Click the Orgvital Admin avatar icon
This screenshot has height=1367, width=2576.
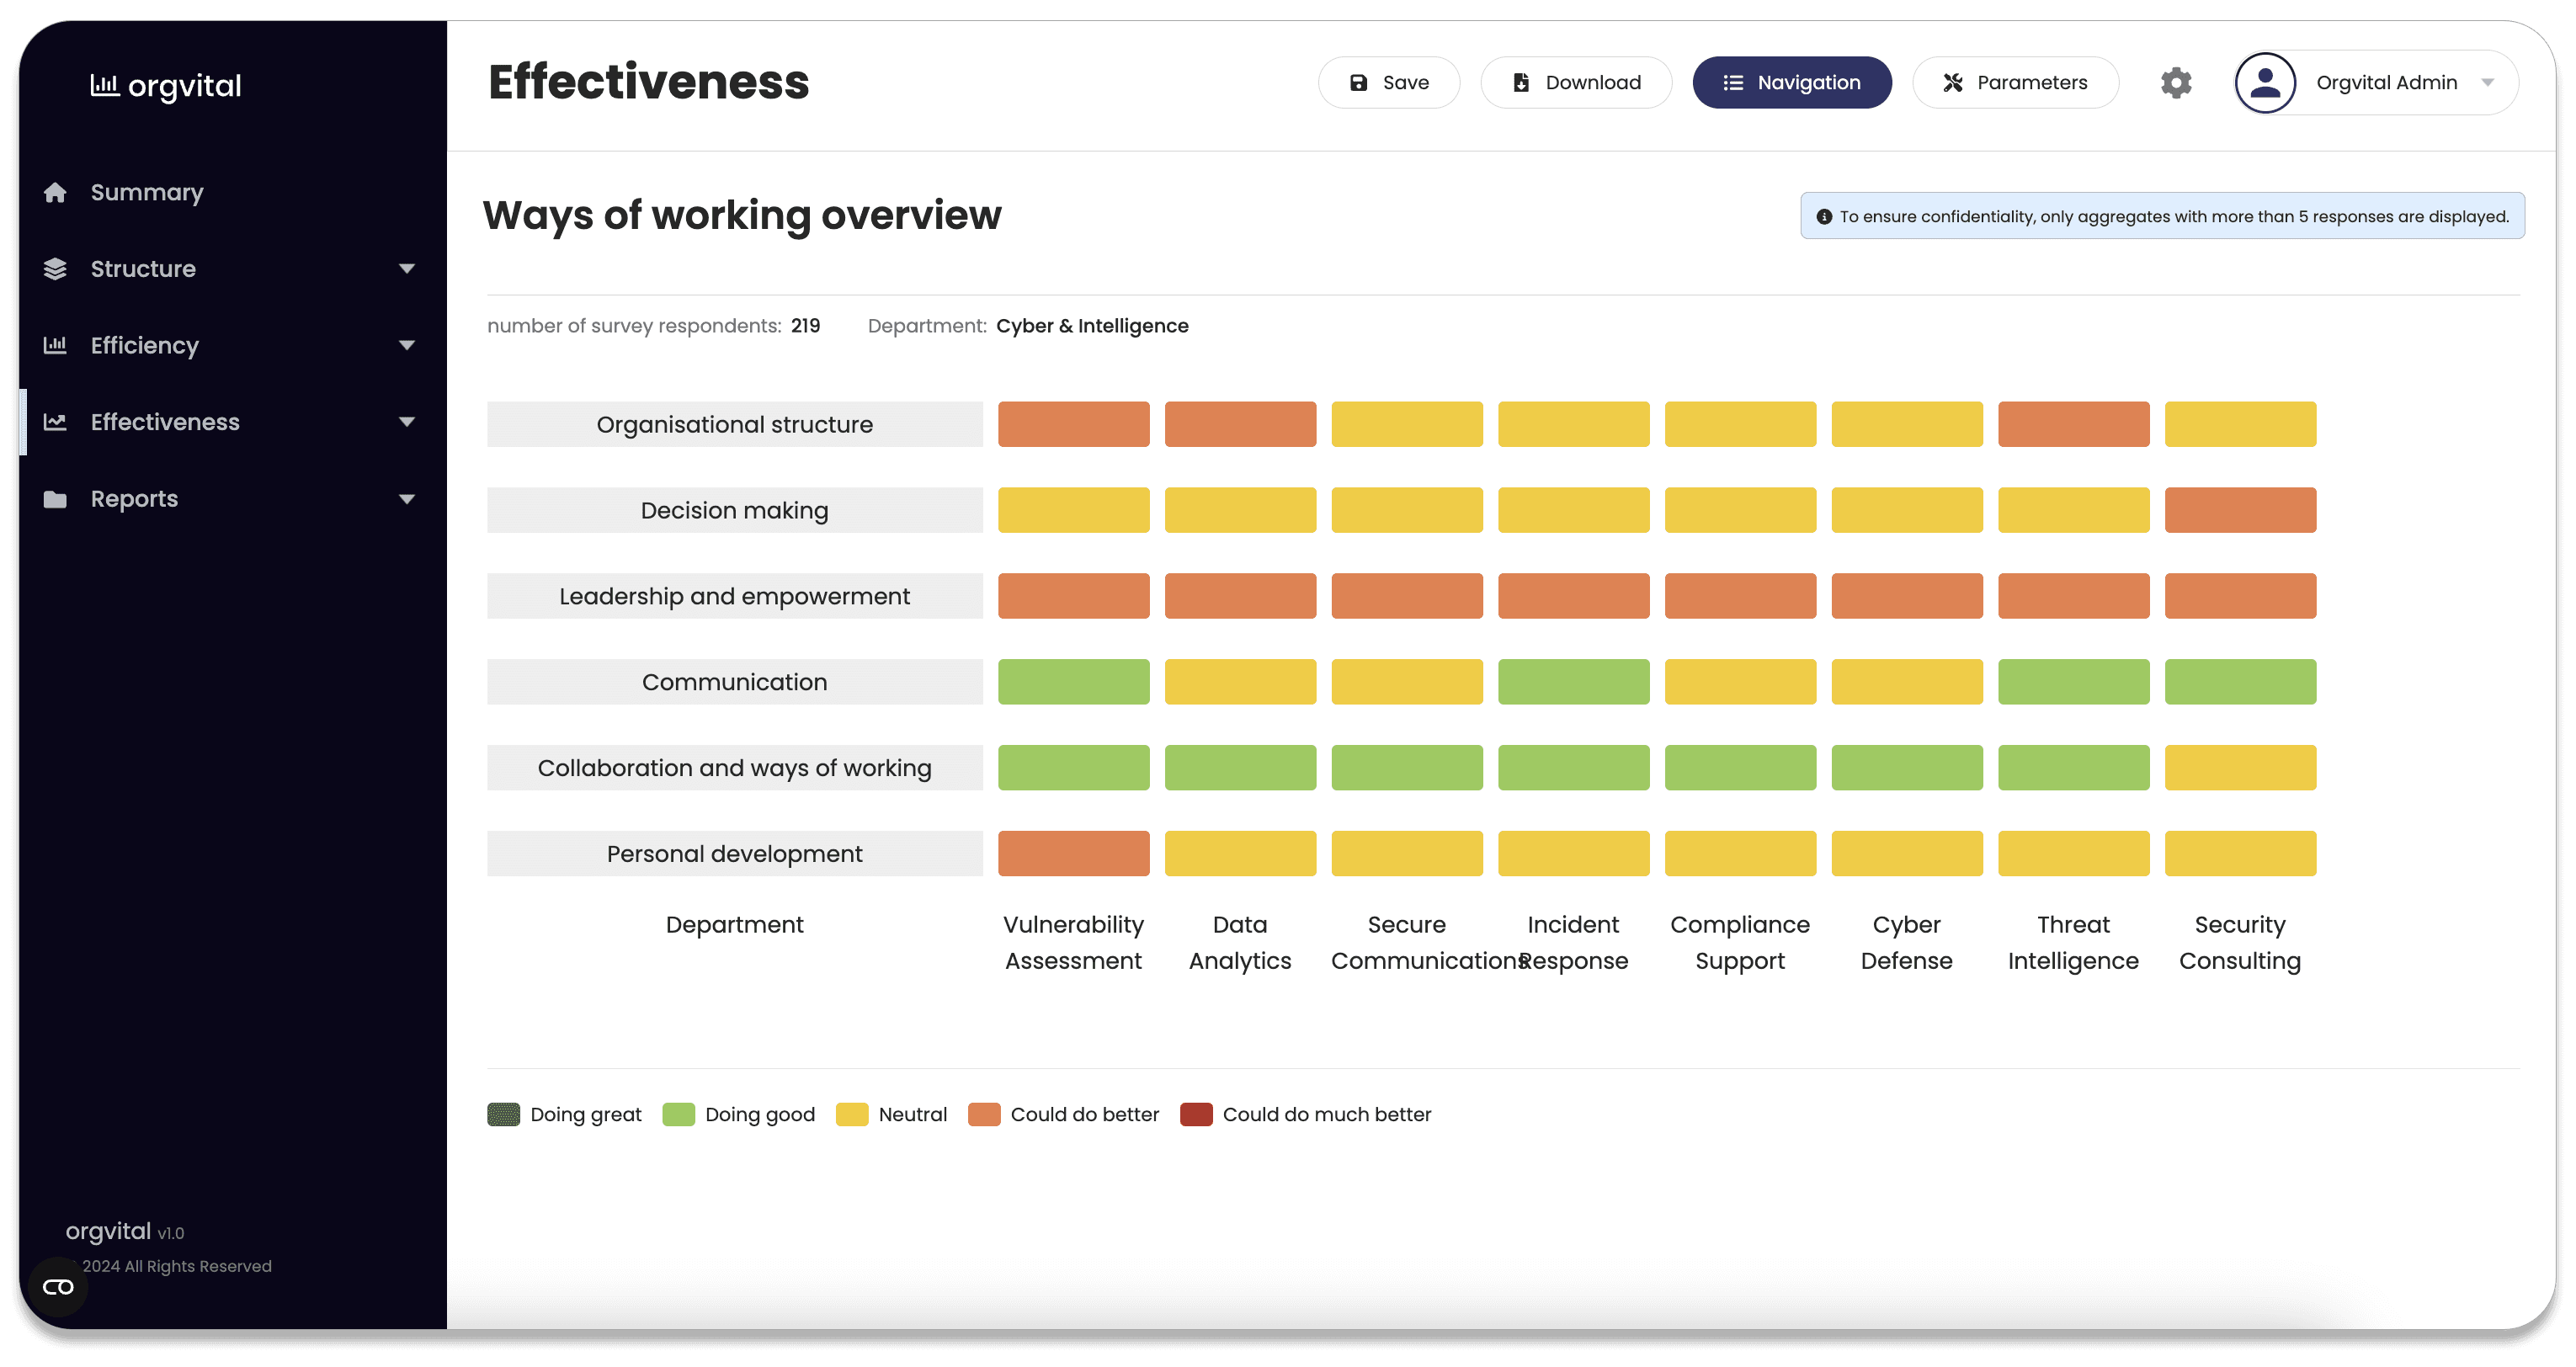tap(2265, 83)
